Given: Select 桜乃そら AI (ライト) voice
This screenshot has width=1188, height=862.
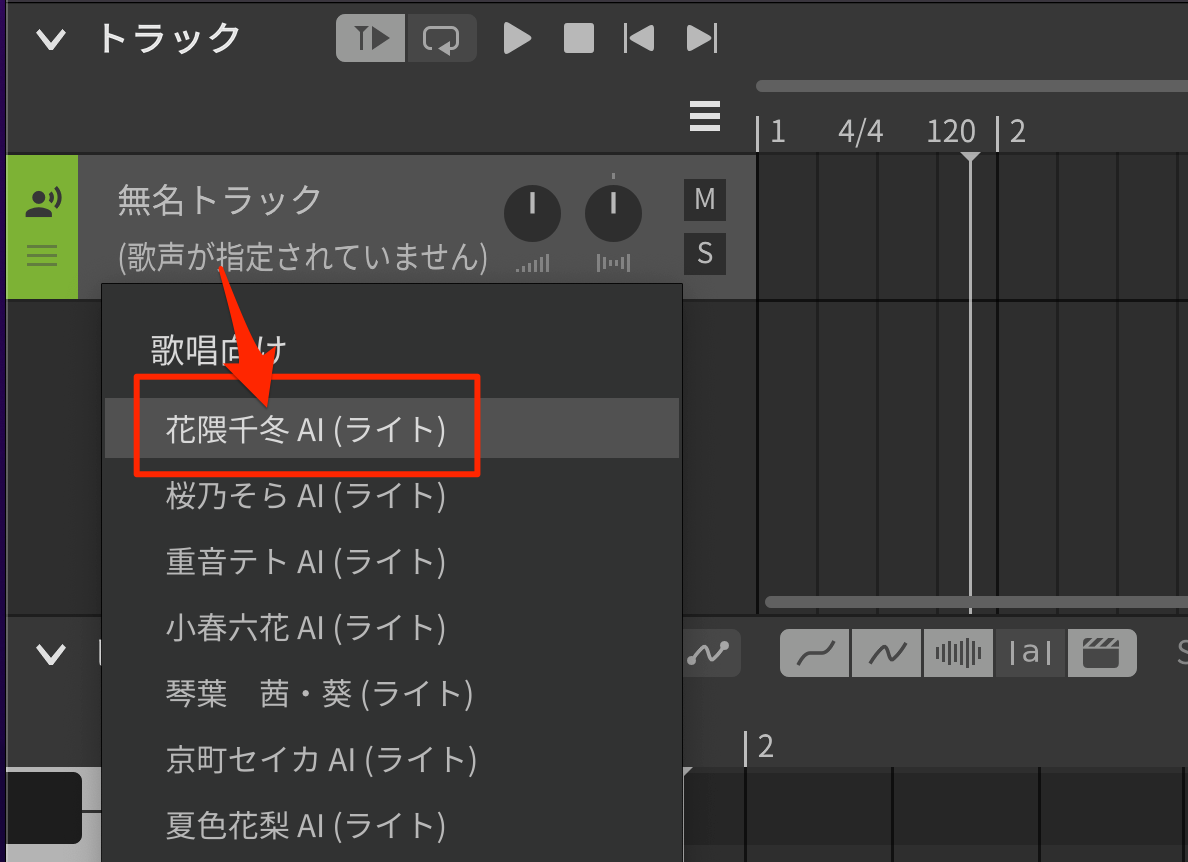Looking at the screenshot, I should (x=392, y=495).
